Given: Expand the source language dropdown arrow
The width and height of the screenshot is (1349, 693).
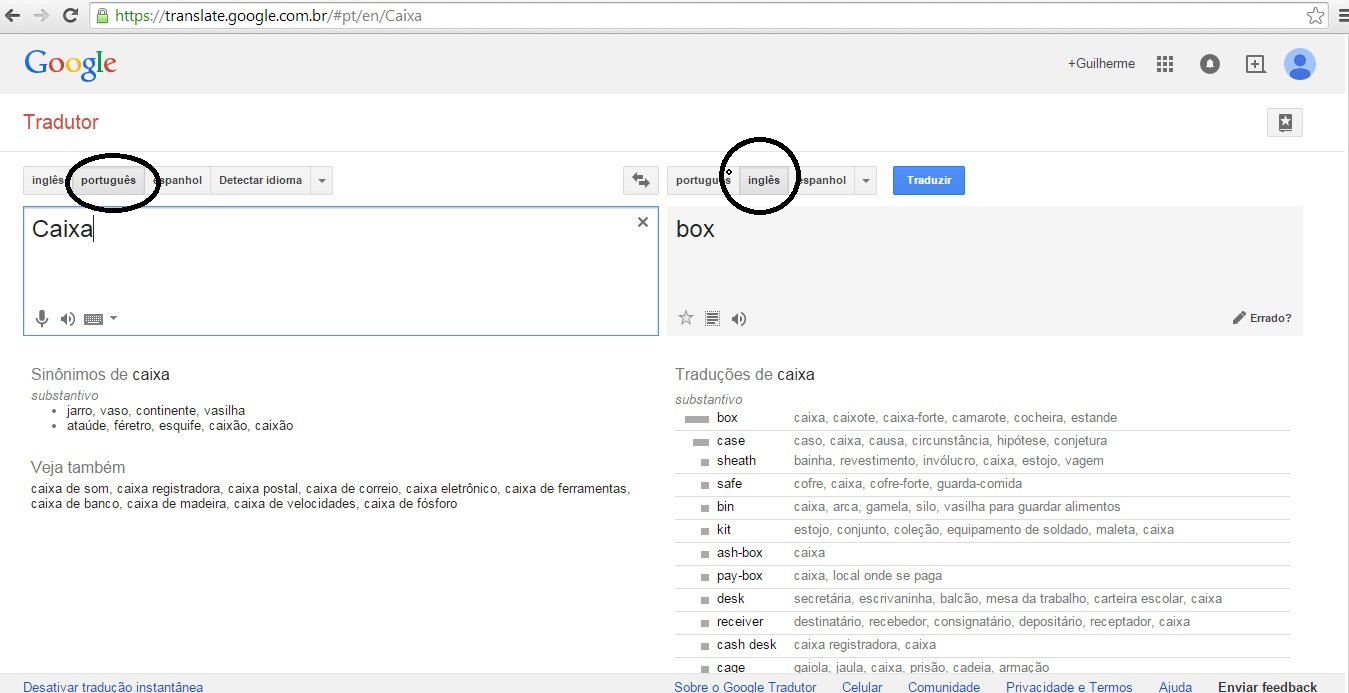Looking at the screenshot, I should (x=321, y=180).
